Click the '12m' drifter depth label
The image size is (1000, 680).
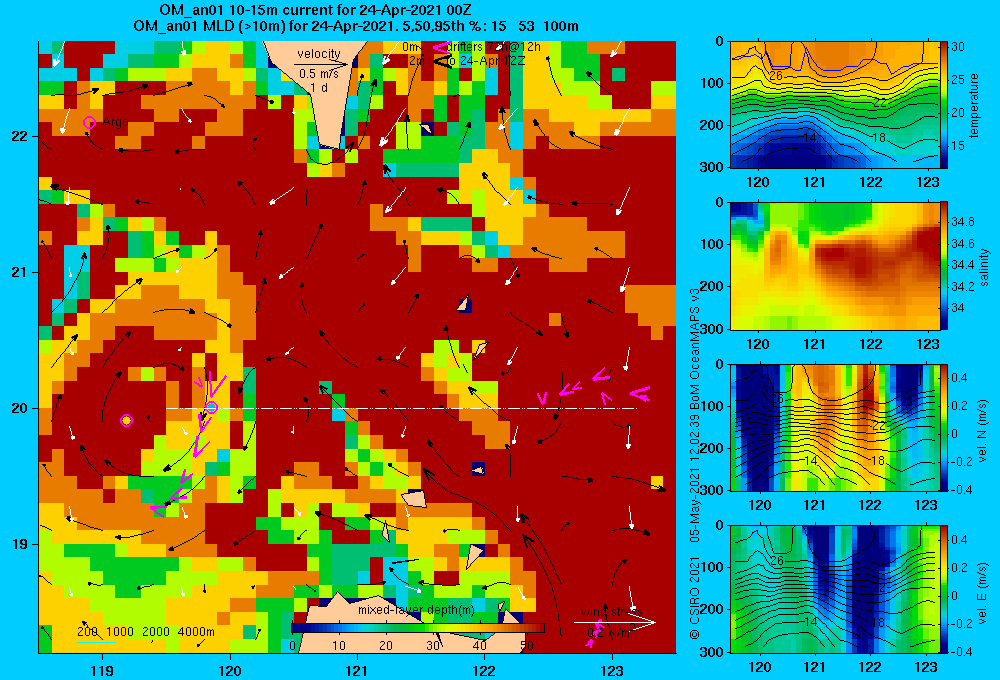point(413,61)
